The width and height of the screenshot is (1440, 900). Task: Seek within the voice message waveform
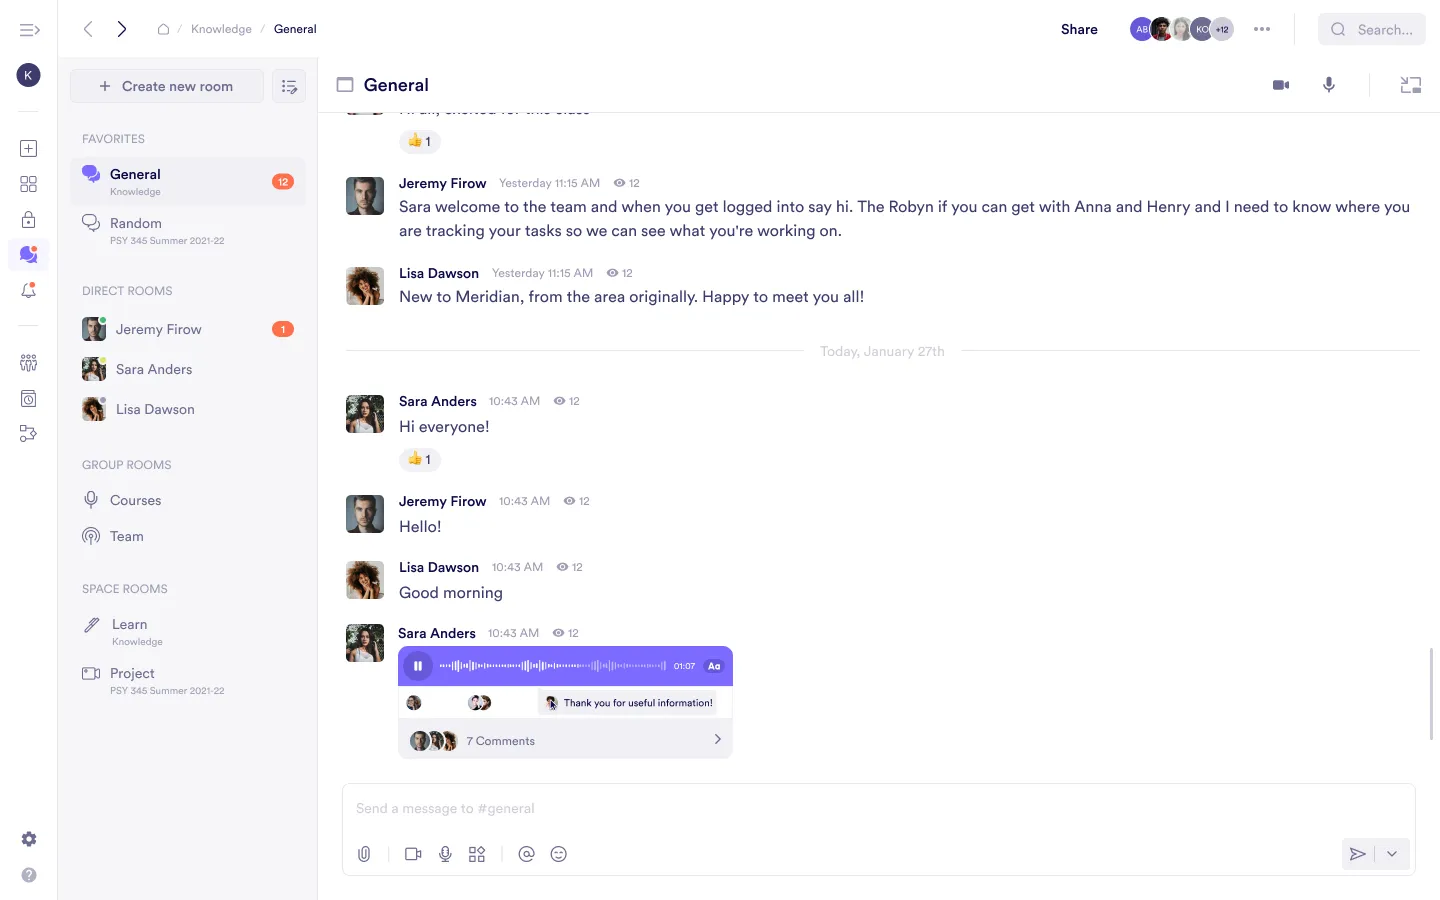click(x=552, y=666)
